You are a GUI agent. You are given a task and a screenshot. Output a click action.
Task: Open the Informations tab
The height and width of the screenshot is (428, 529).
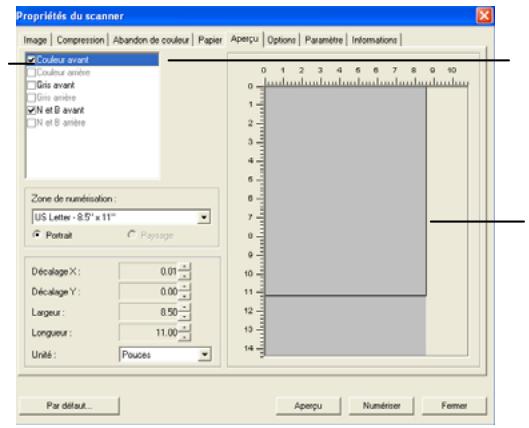click(x=374, y=40)
